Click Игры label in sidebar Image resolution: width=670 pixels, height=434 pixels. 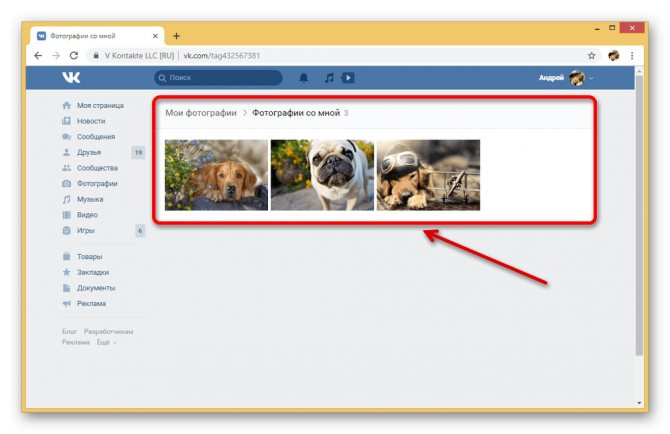point(85,231)
